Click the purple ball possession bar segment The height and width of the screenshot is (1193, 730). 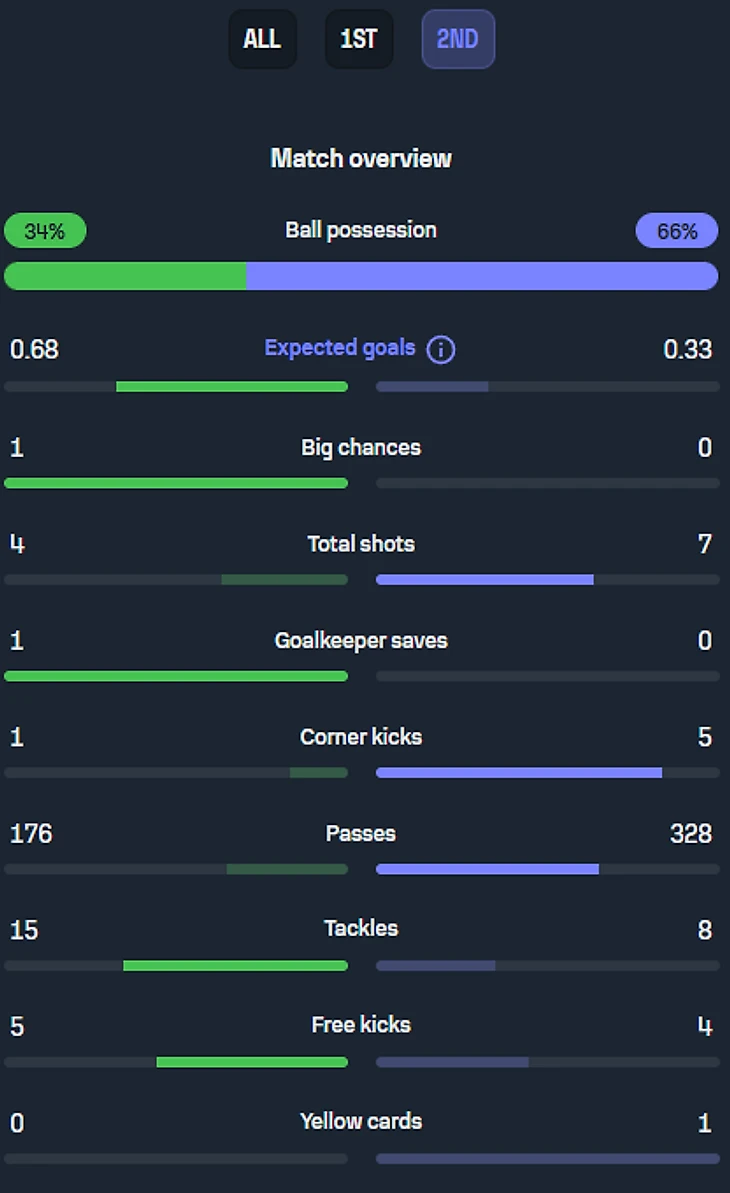[x=482, y=276]
